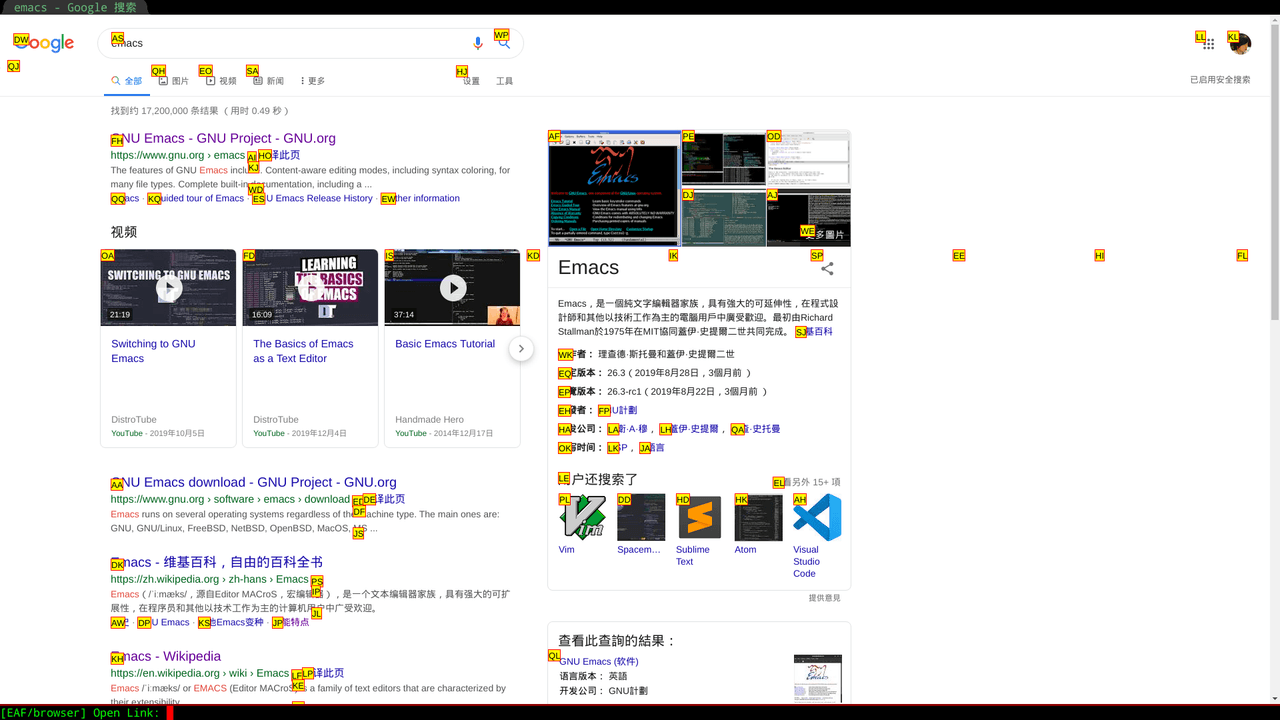Open the Visual Studio Code icon
This screenshot has height=720, width=1280.
[817, 517]
